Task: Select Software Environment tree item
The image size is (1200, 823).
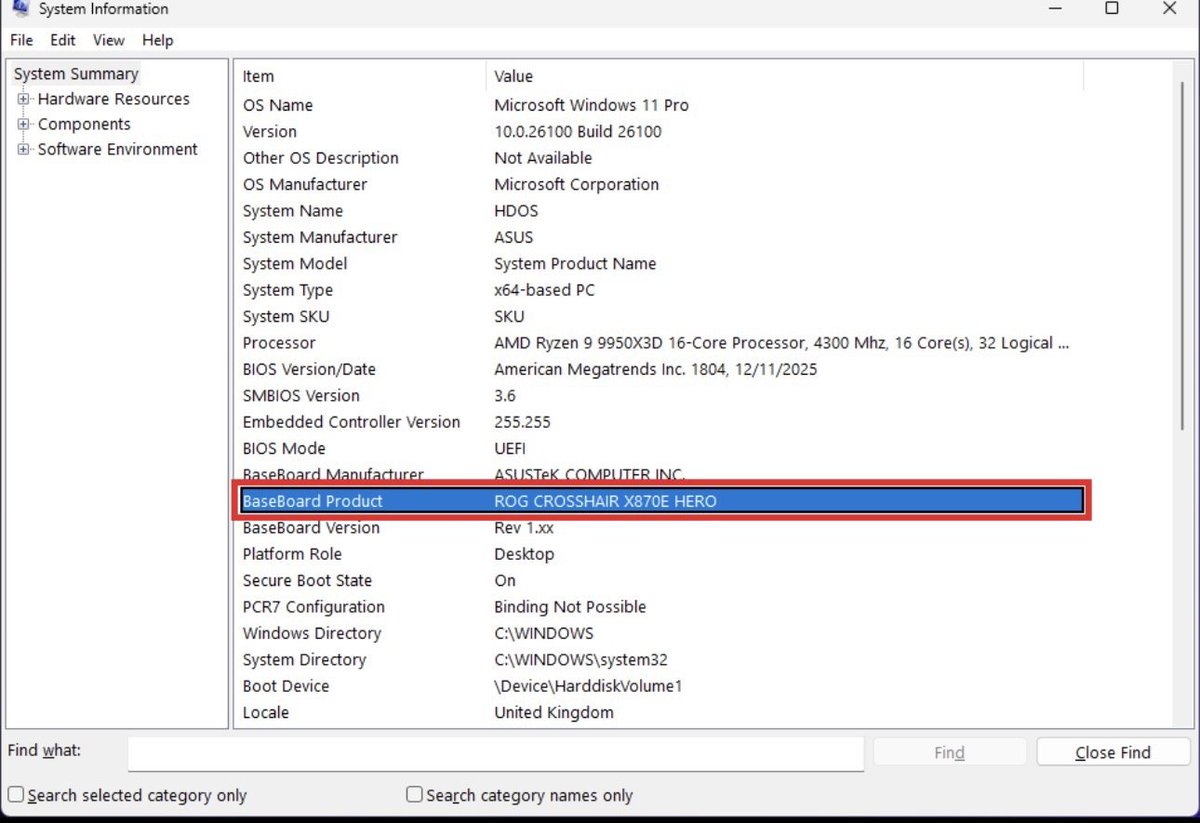Action: click(x=117, y=149)
